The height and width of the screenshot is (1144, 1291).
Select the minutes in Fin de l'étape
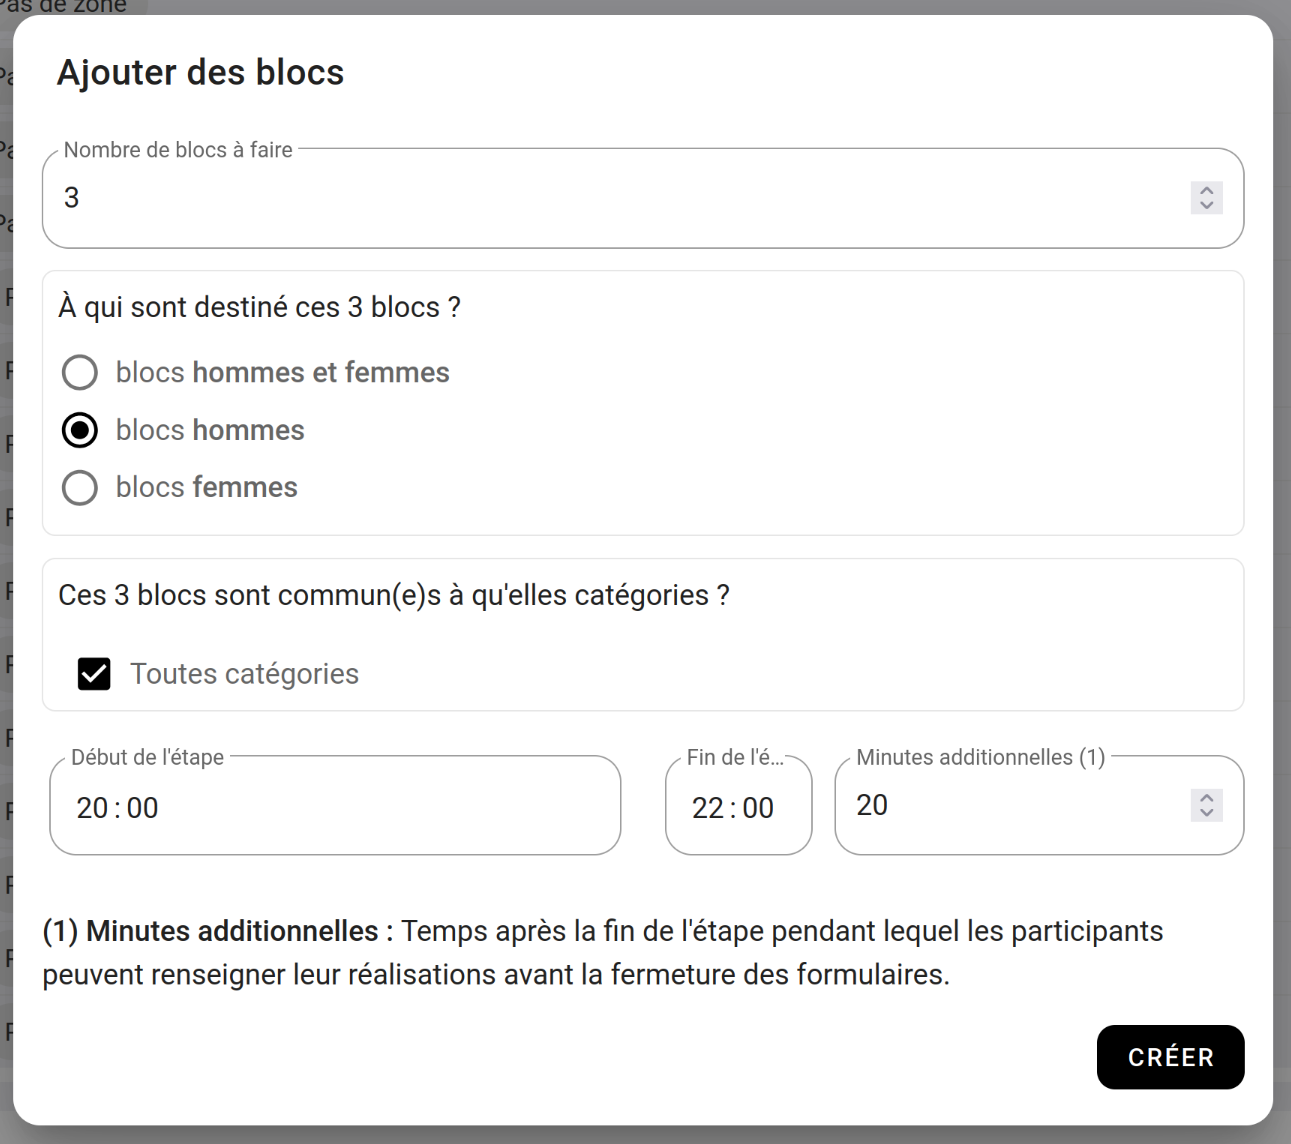coord(758,808)
